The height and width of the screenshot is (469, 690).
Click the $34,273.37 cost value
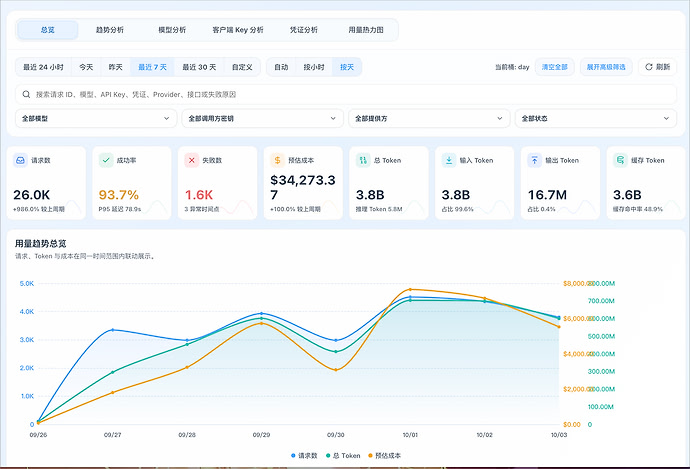pyautogui.click(x=303, y=187)
